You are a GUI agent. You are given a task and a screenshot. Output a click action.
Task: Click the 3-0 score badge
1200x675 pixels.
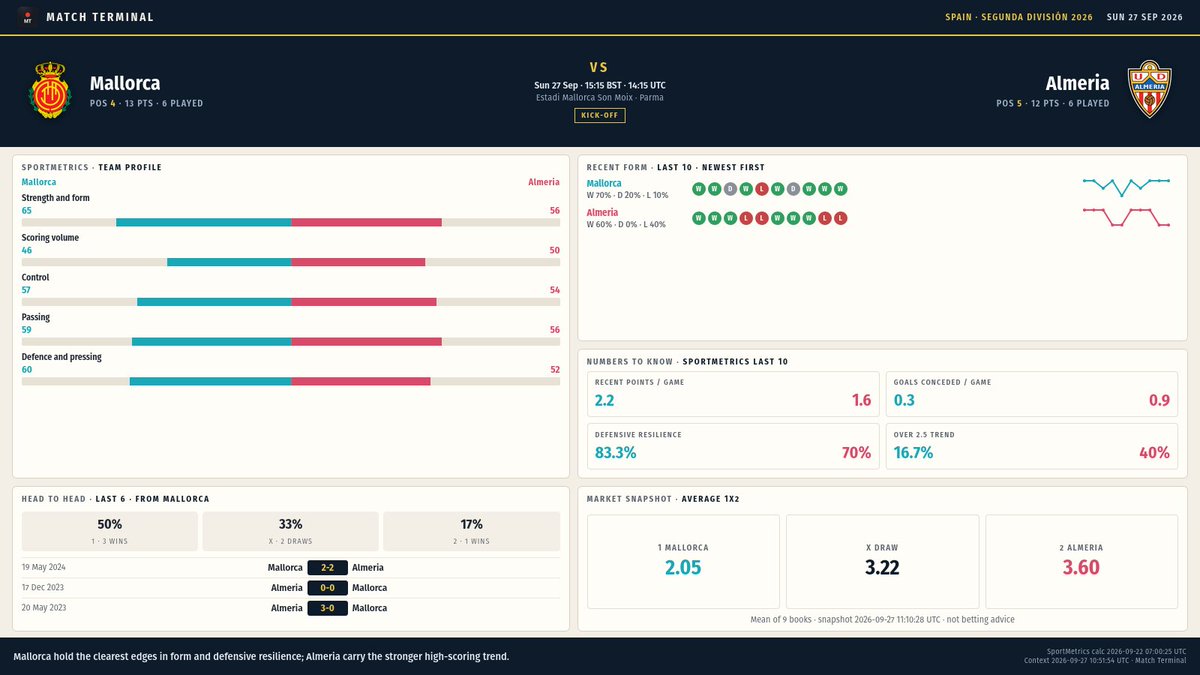[x=327, y=607]
